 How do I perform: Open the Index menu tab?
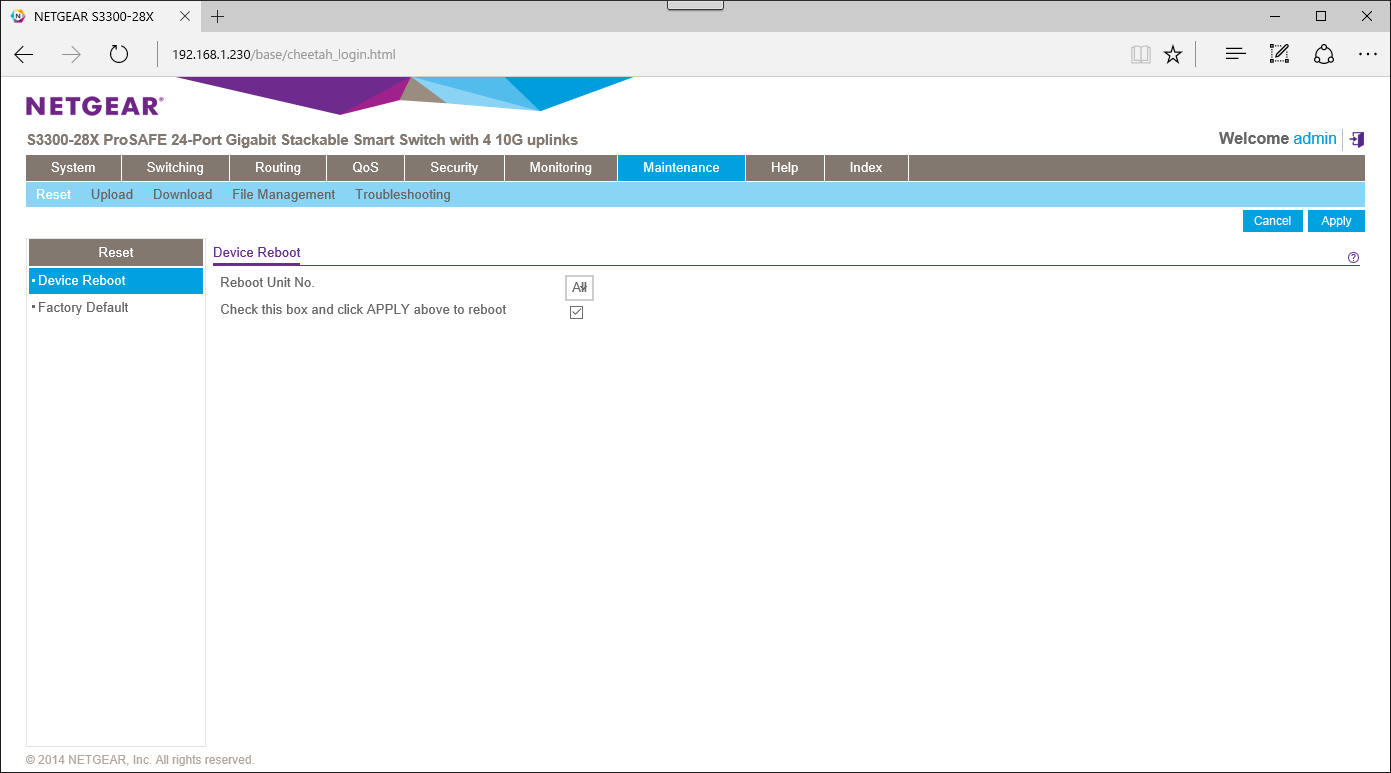pos(866,168)
